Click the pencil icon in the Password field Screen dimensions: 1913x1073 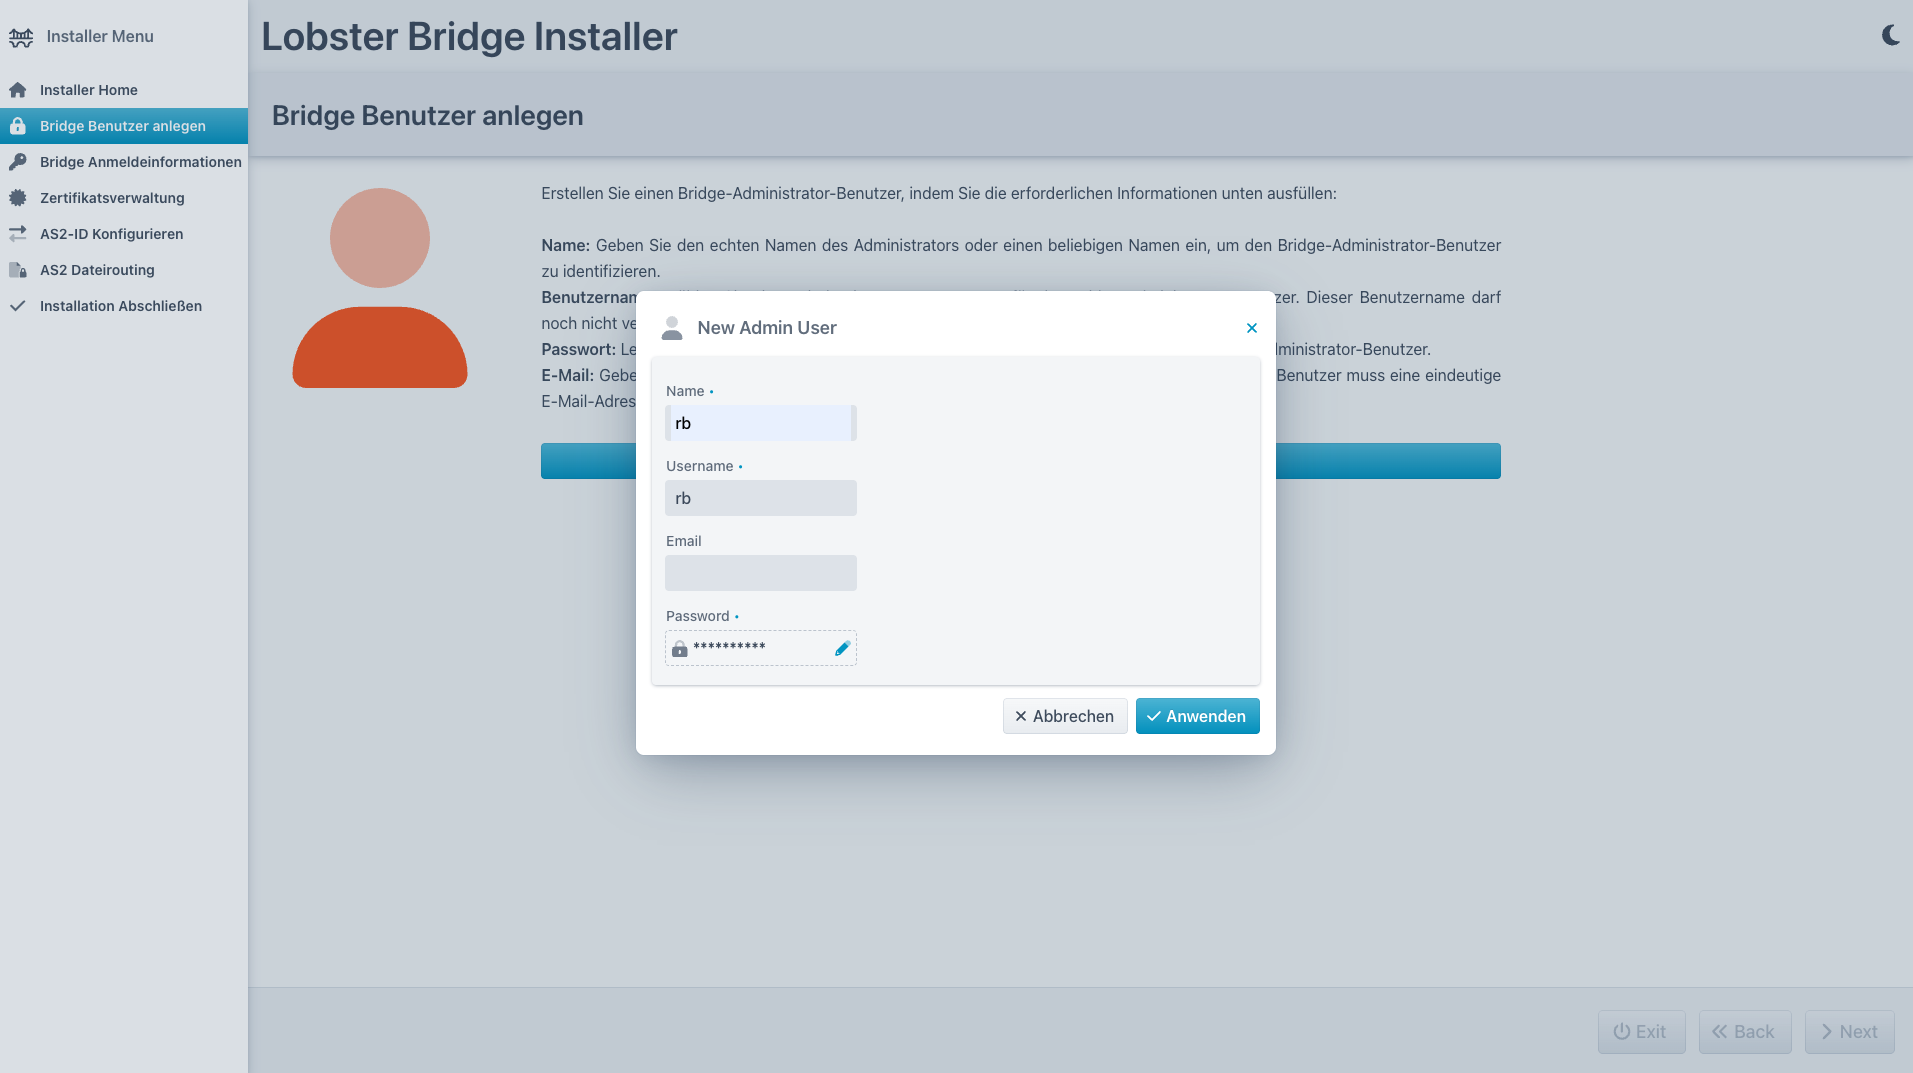tap(842, 649)
